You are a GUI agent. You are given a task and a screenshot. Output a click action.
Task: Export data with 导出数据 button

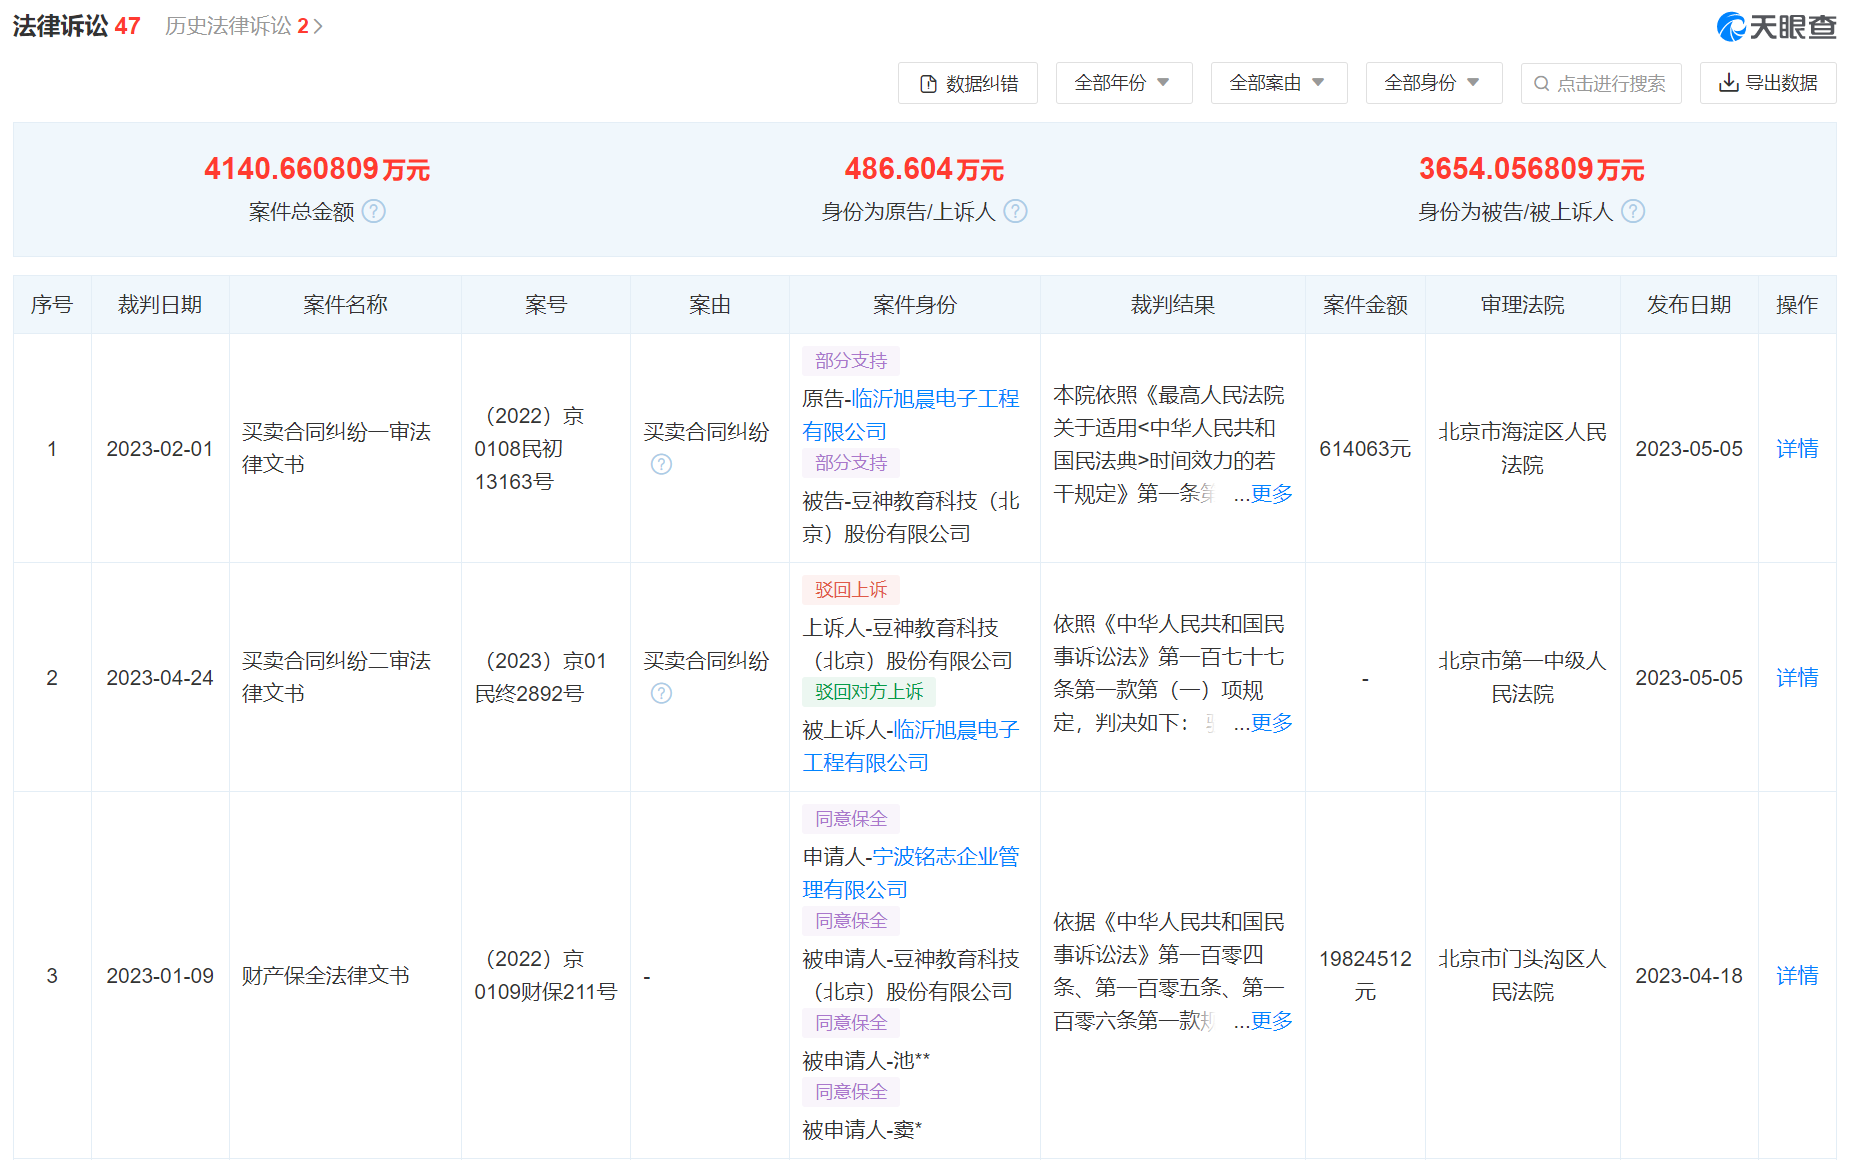pyautogui.click(x=1767, y=83)
